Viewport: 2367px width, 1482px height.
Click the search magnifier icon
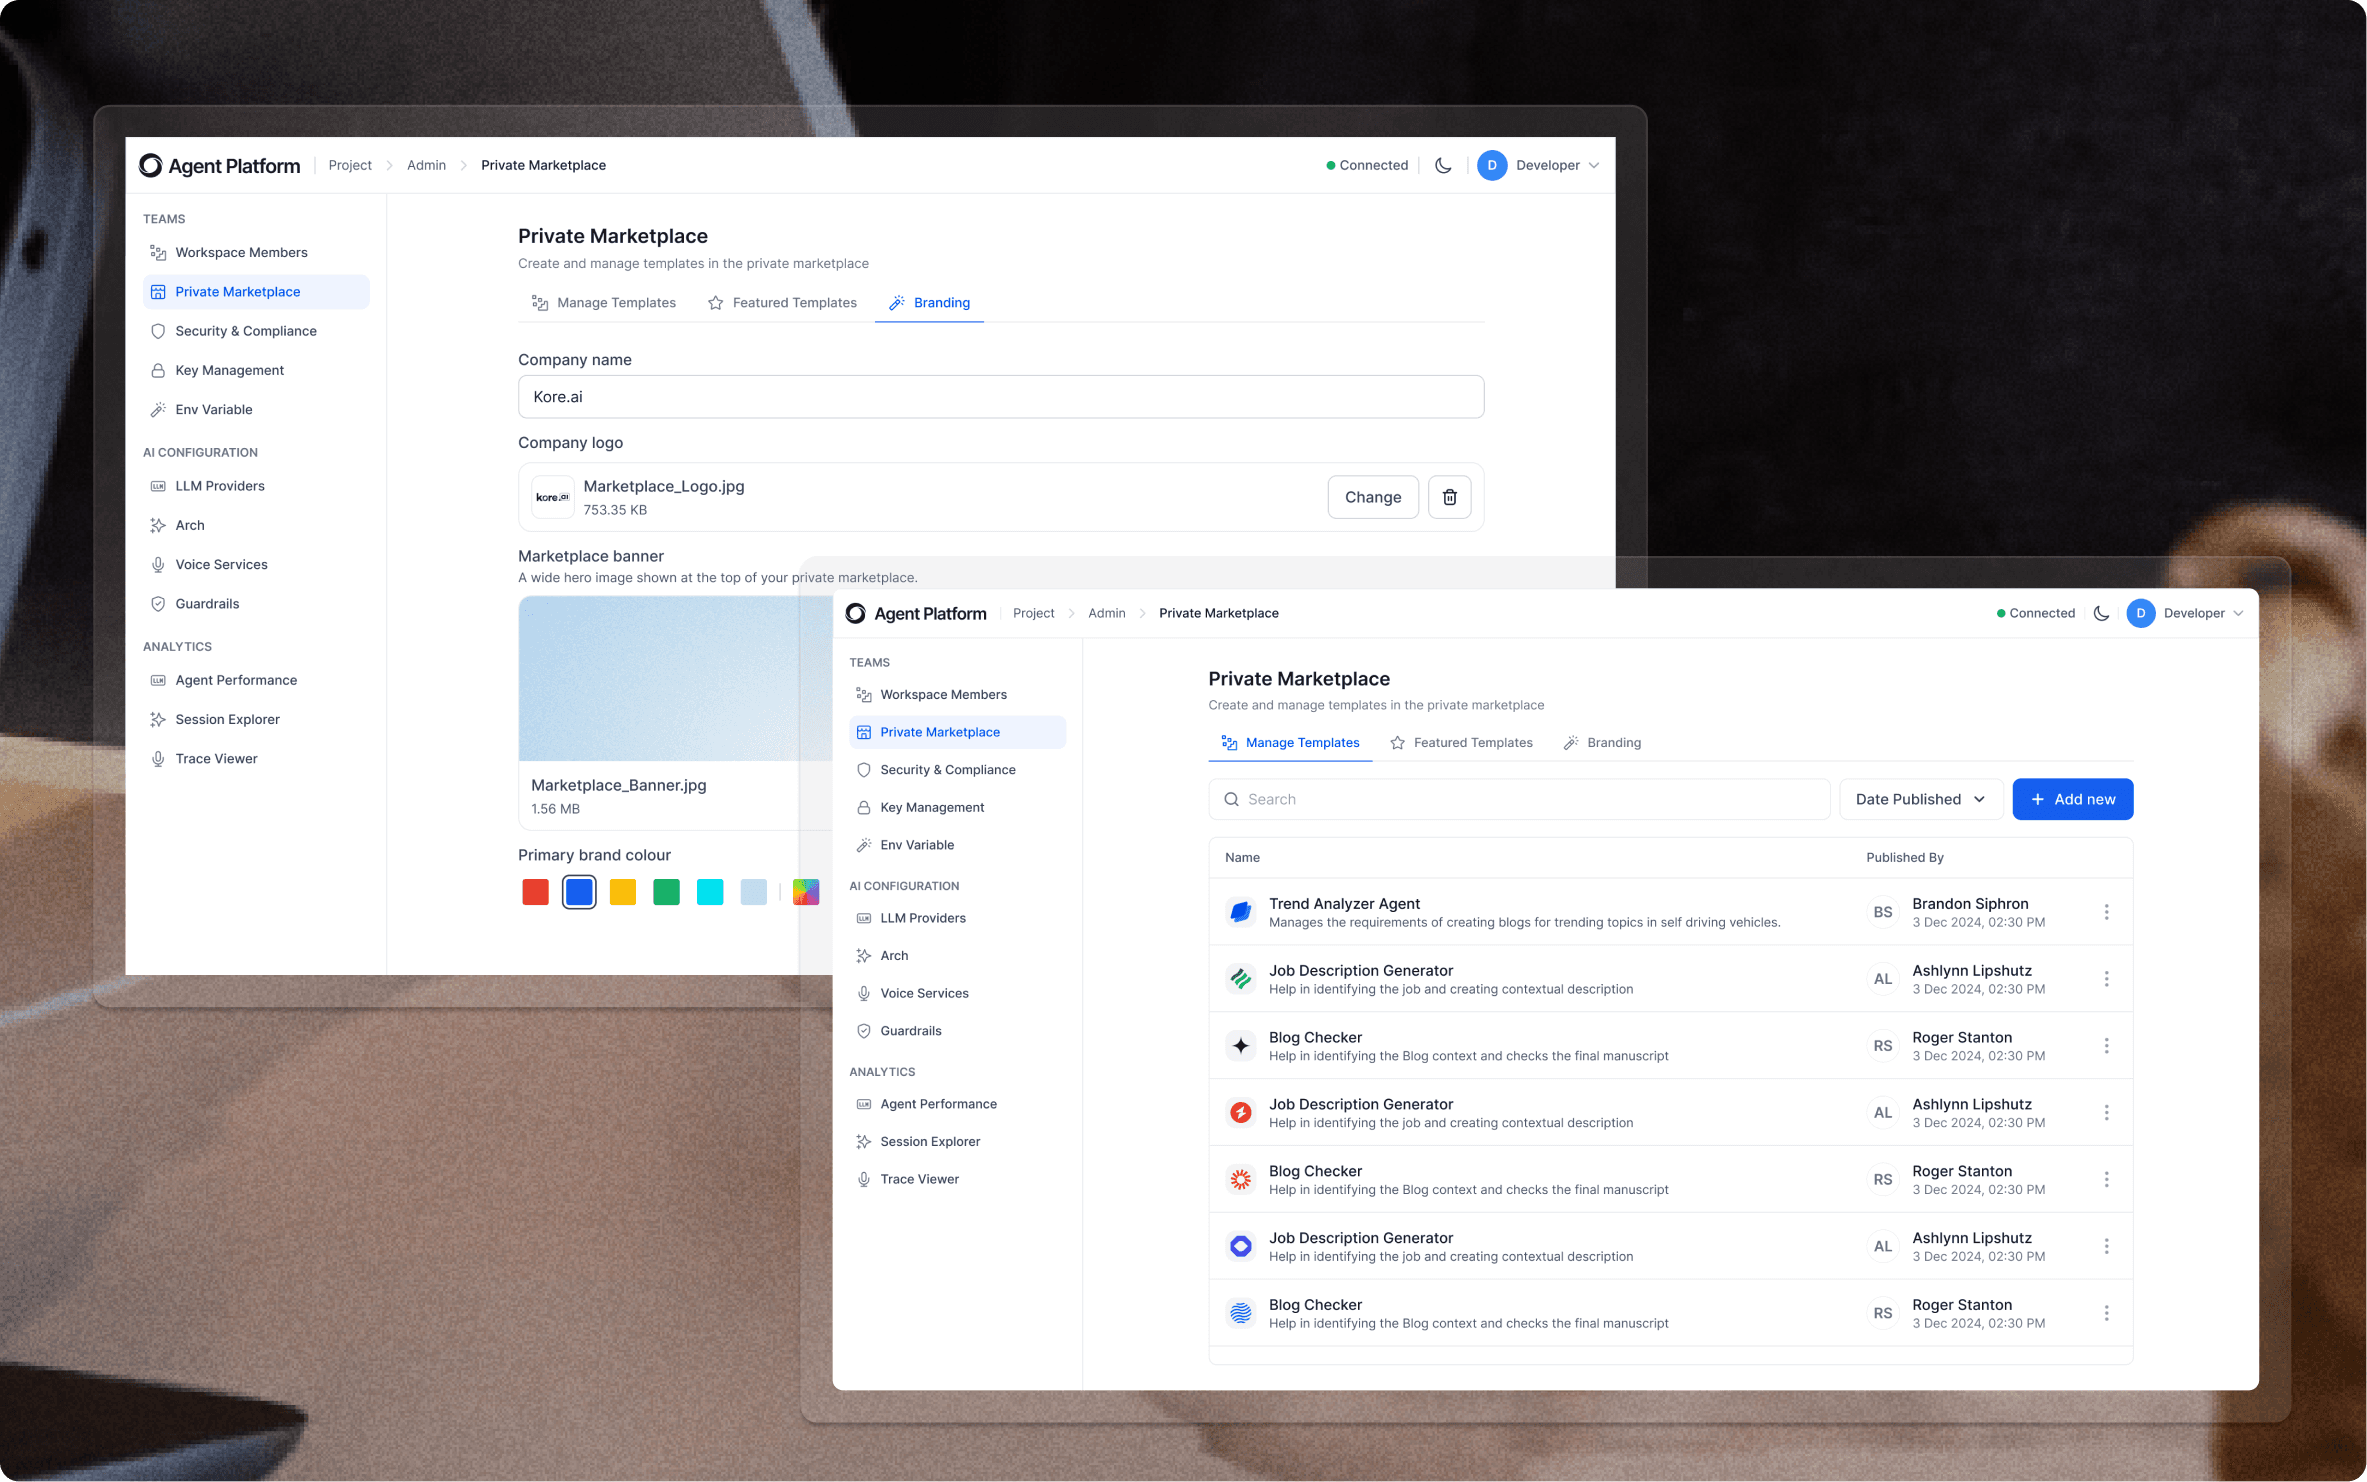point(1231,799)
